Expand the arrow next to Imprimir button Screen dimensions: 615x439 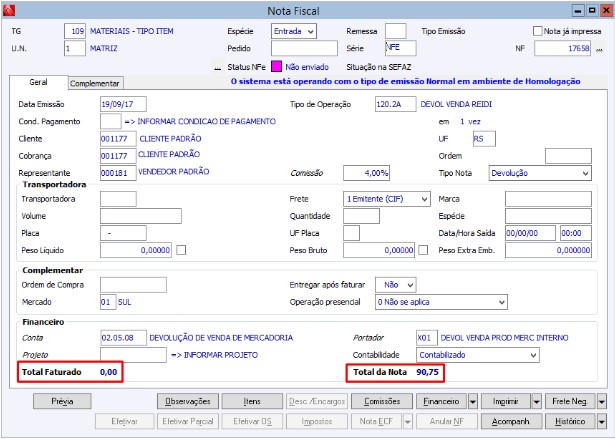536,402
